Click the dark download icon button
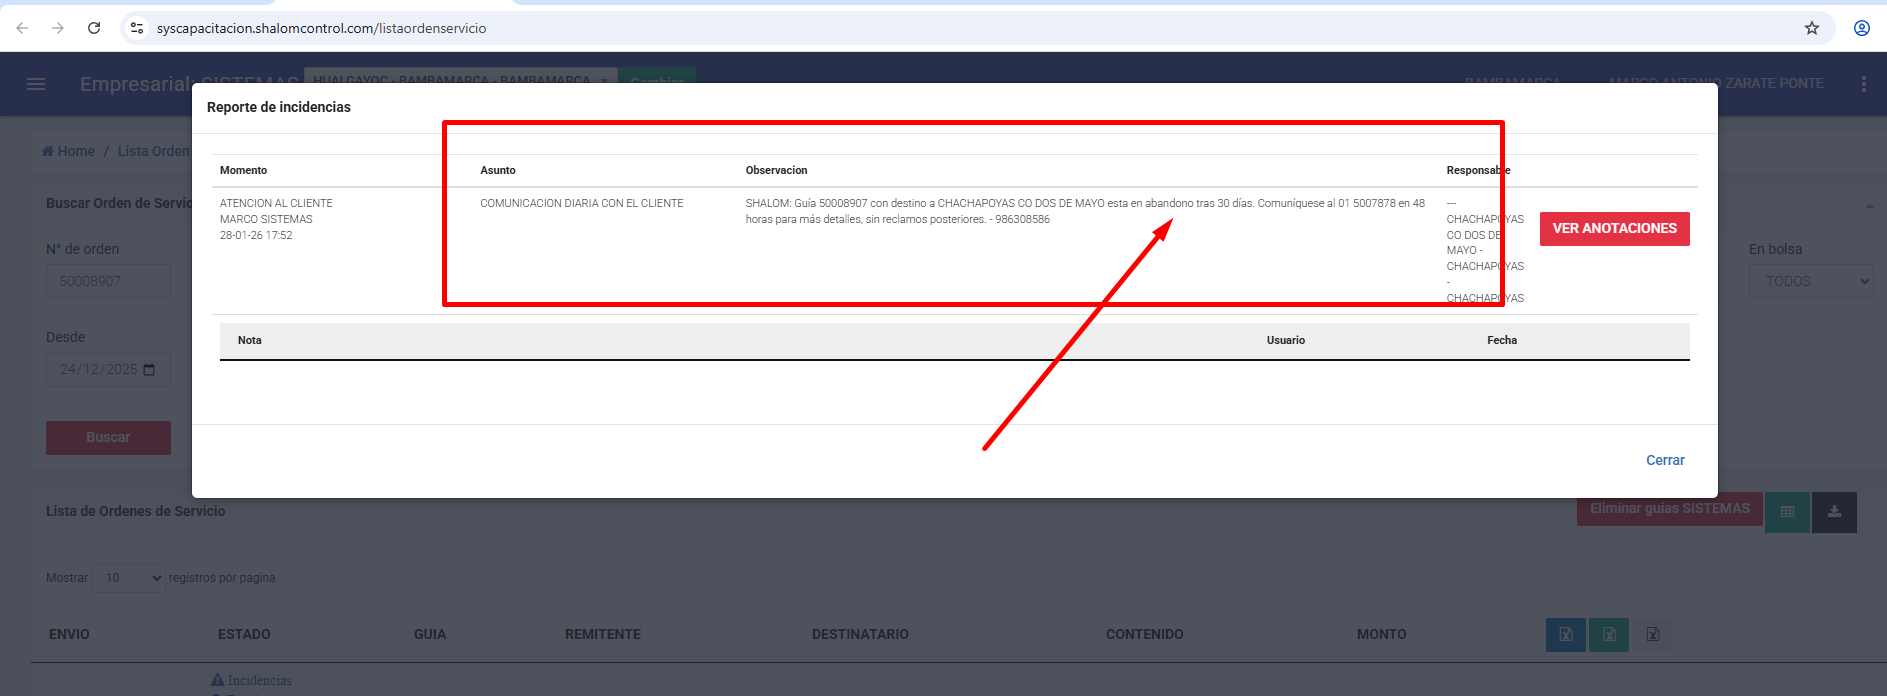The height and width of the screenshot is (696, 1887). [1834, 512]
